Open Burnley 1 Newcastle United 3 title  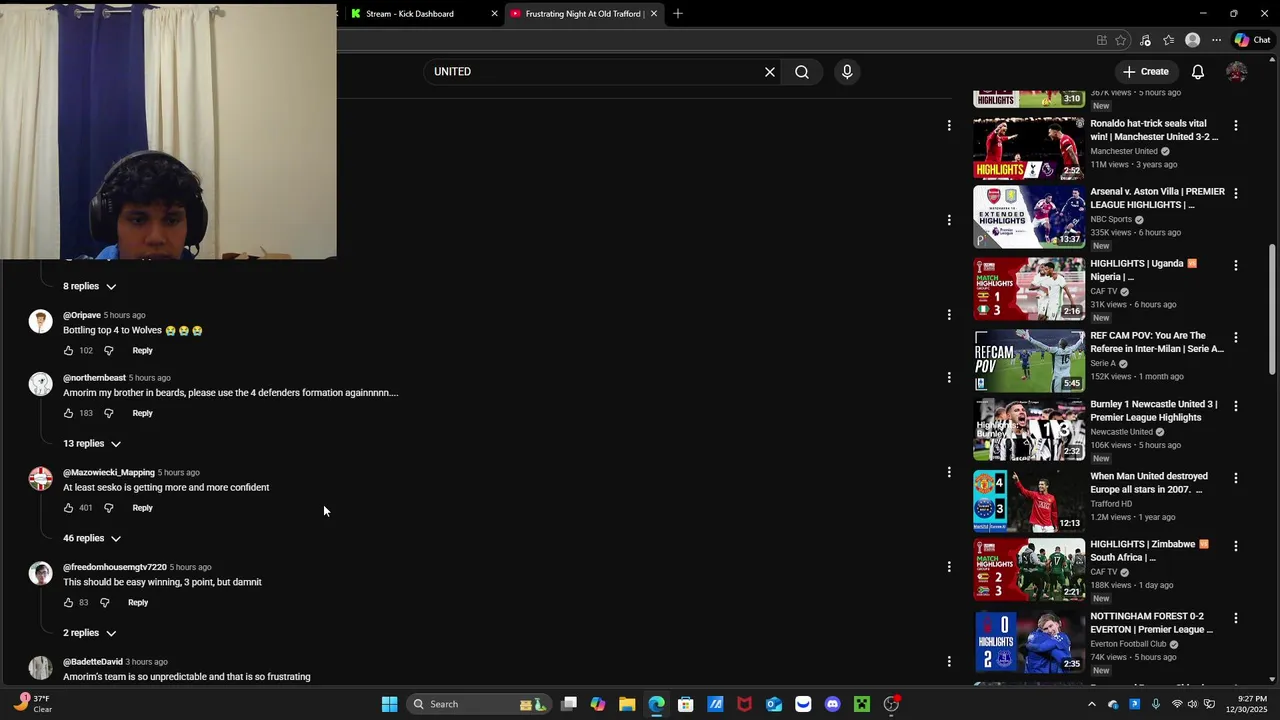point(1154,411)
